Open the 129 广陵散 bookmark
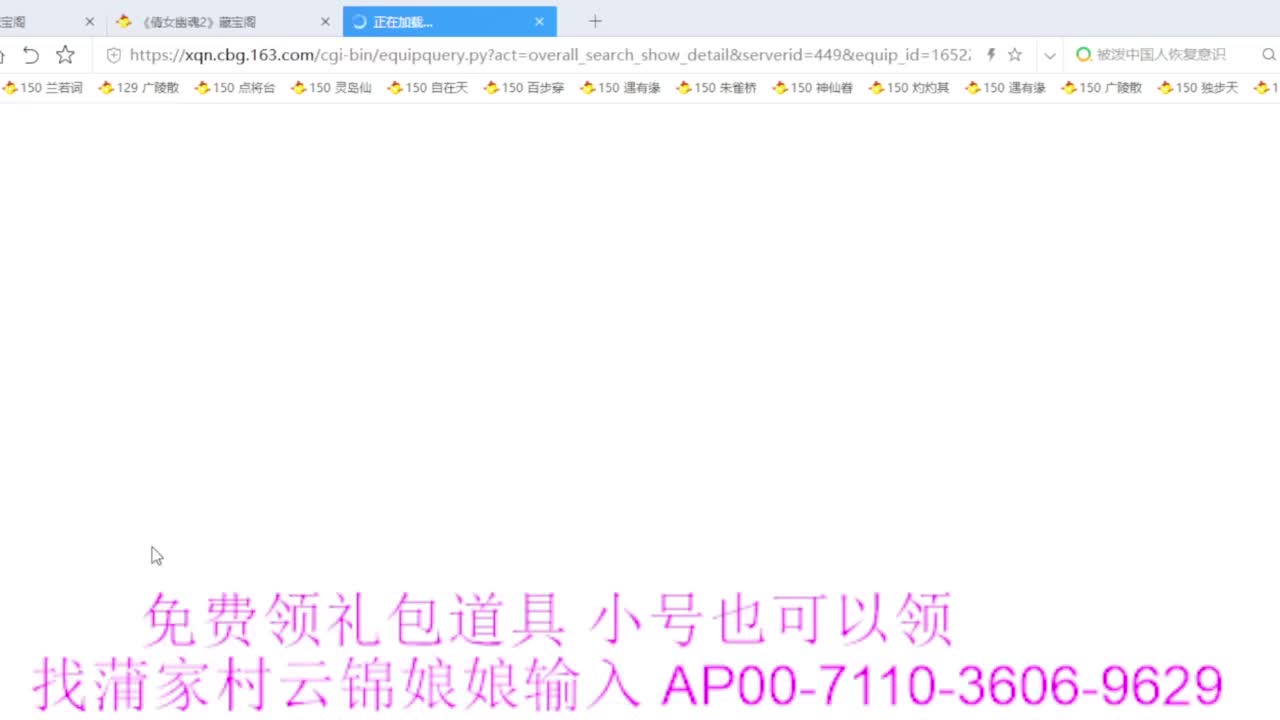1280x720 pixels. click(x=139, y=87)
